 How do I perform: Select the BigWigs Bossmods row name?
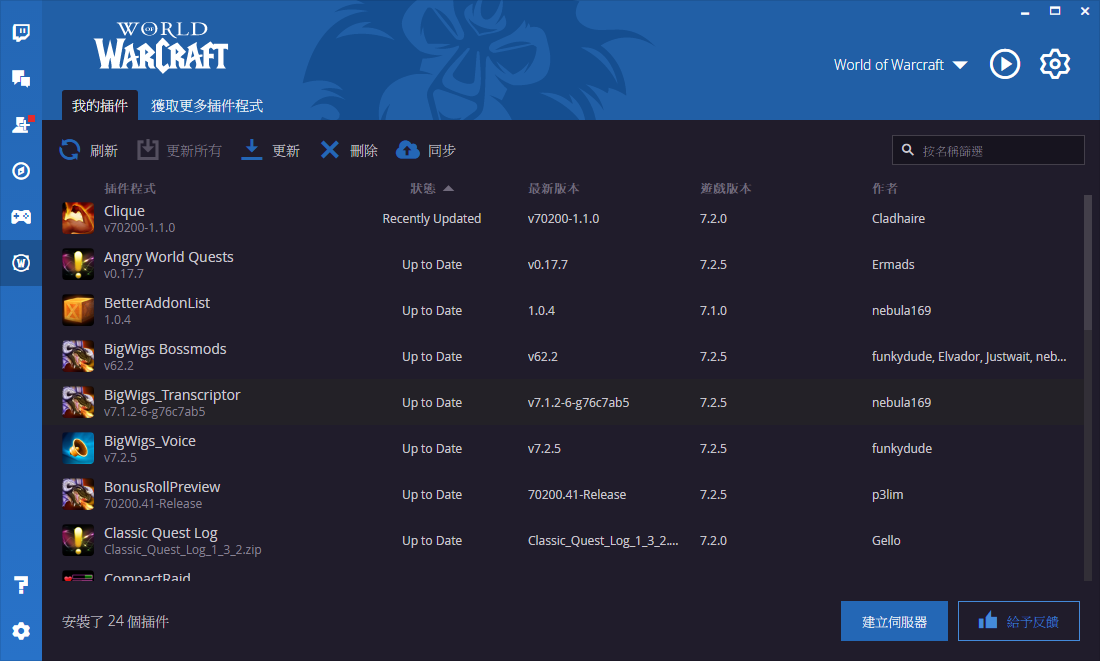tap(165, 349)
